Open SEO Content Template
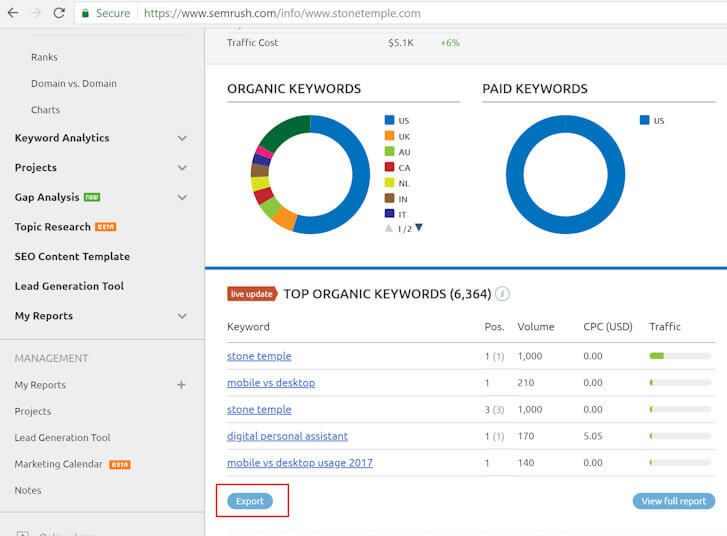 tap(72, 256)
